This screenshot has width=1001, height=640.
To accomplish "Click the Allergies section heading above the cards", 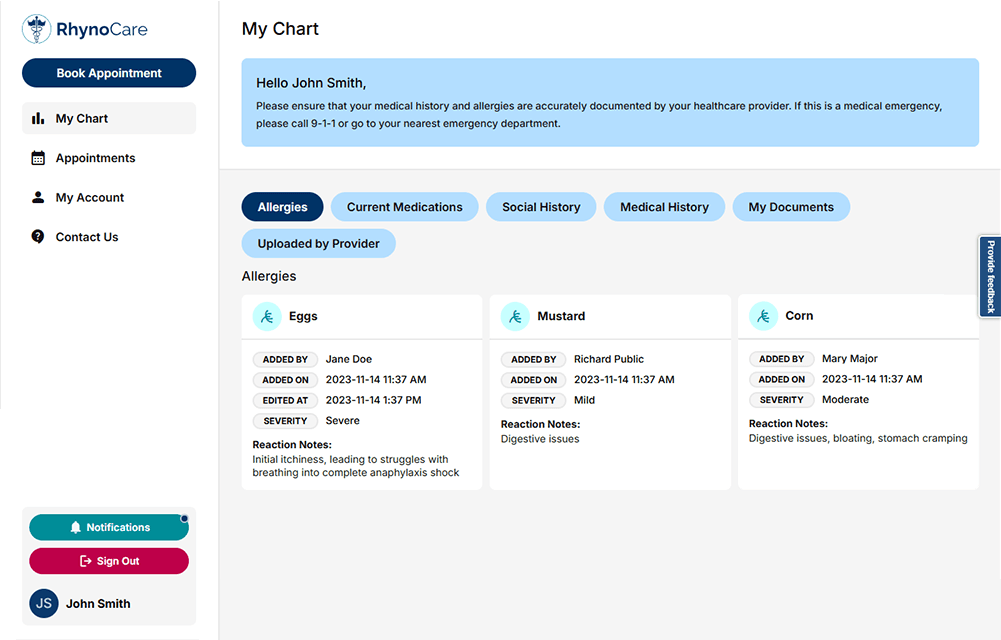I will [269, 276].
